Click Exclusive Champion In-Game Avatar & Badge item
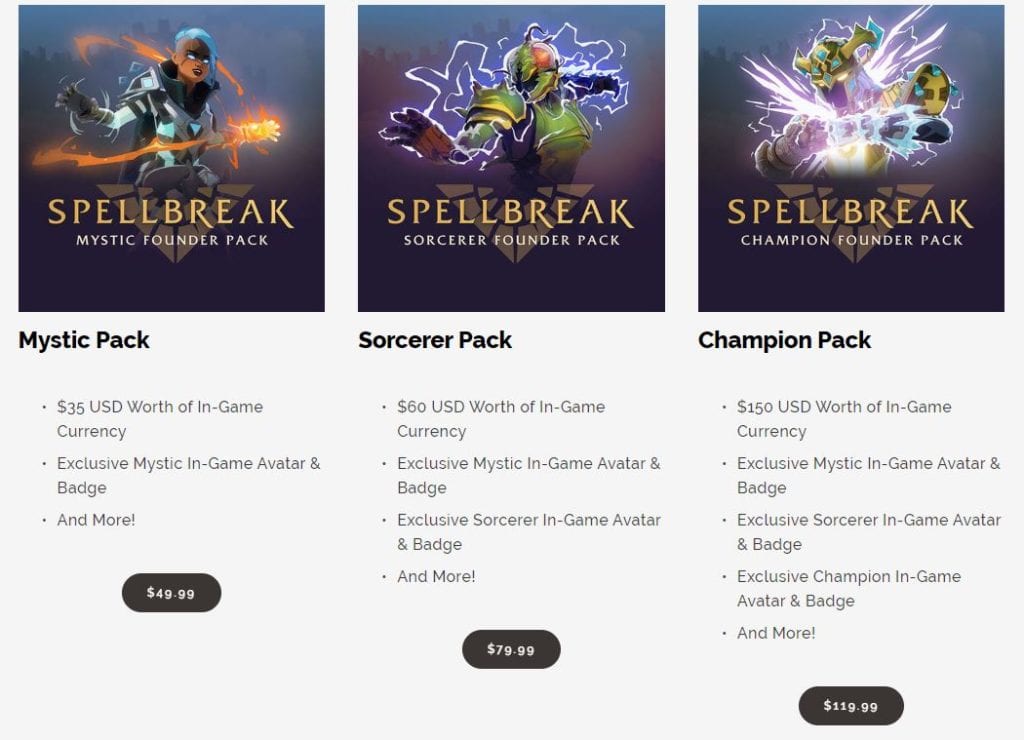The width and height of the screenshot is (1024, 740). 849,588
